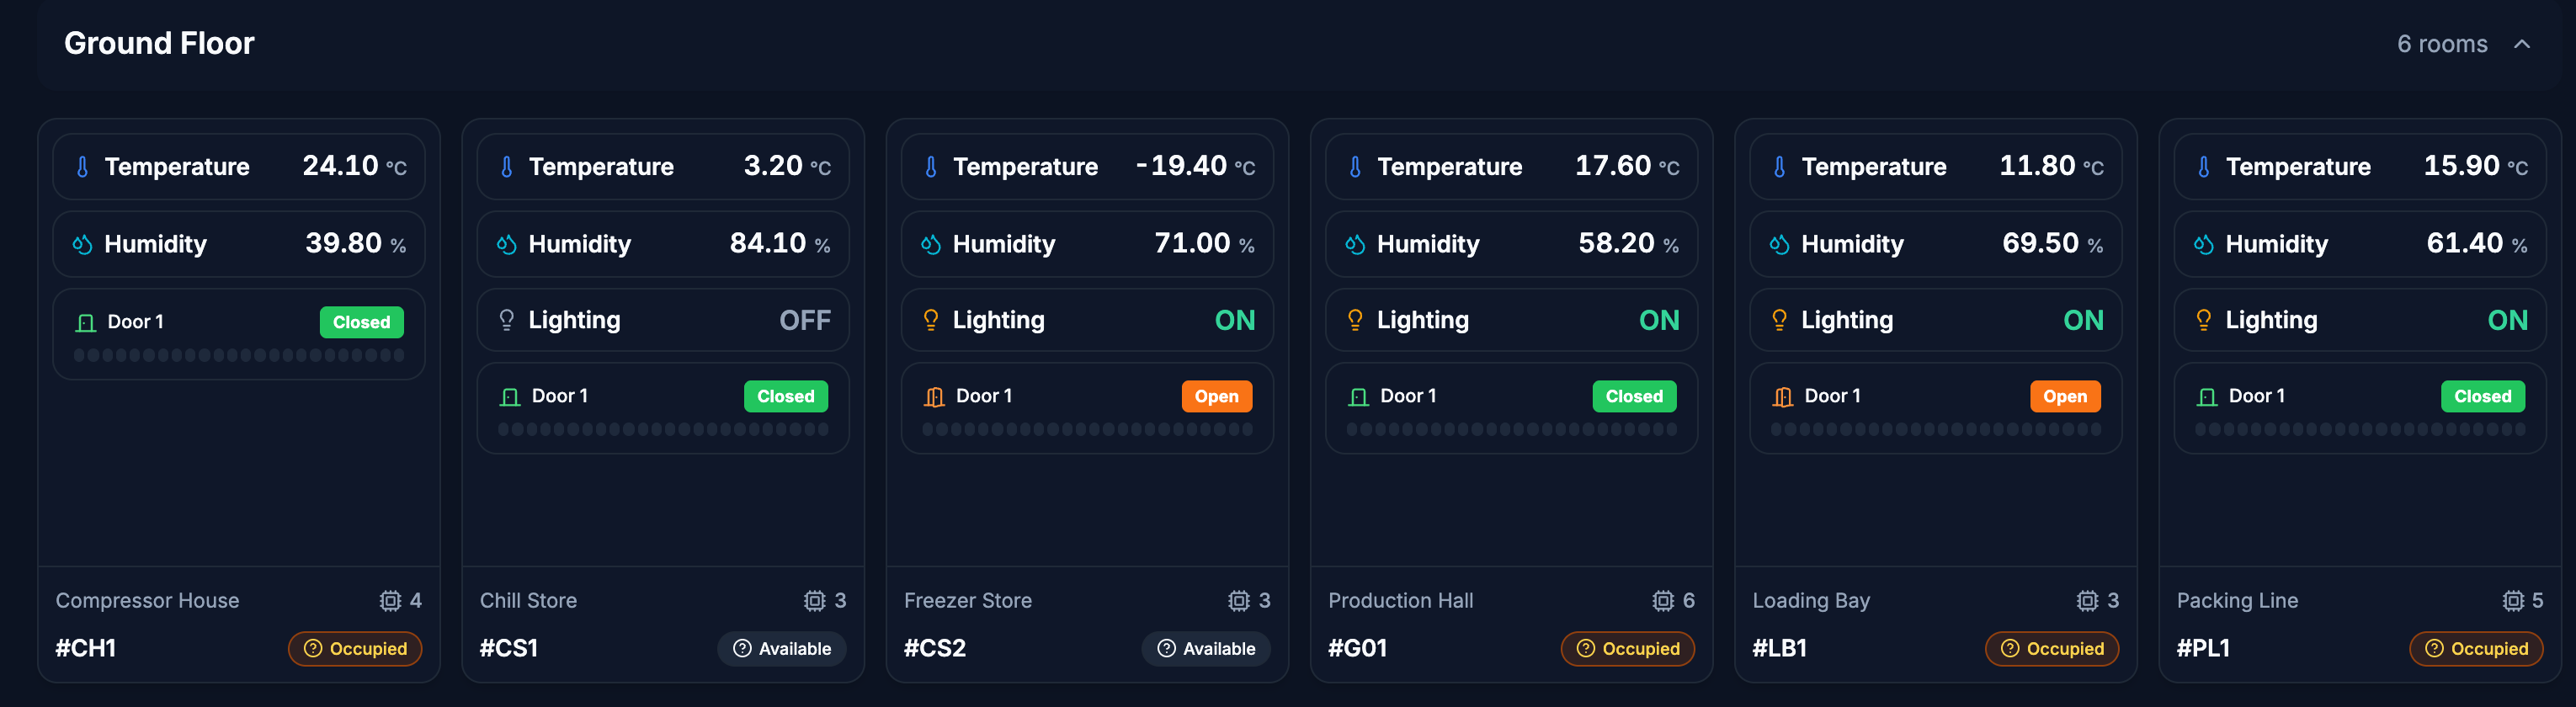Click the Loading Bay open door icon
Image resolution: width=2576 pixels, height=707 pixels.
(1782, 397)
